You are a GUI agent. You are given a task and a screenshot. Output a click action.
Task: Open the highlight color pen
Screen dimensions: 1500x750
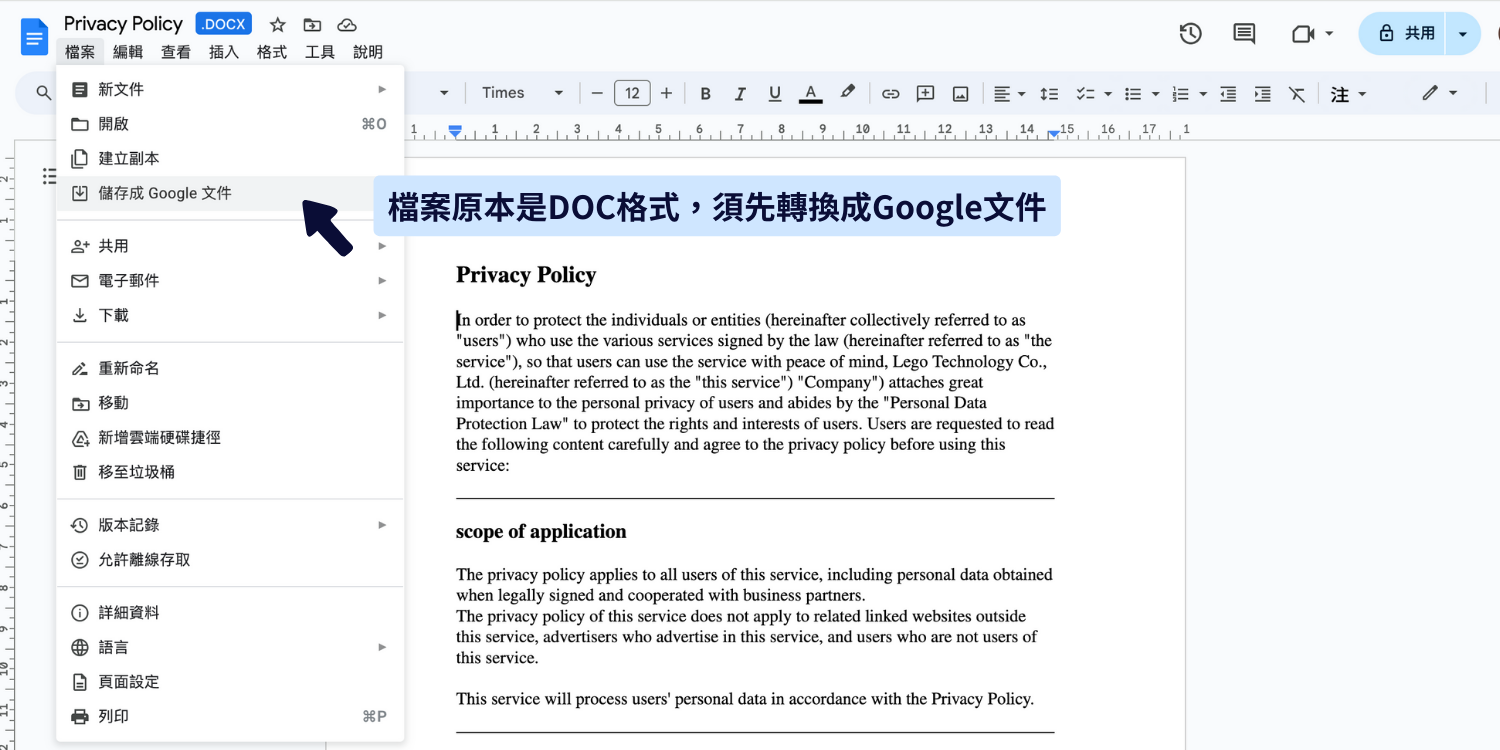pos(847,93)
